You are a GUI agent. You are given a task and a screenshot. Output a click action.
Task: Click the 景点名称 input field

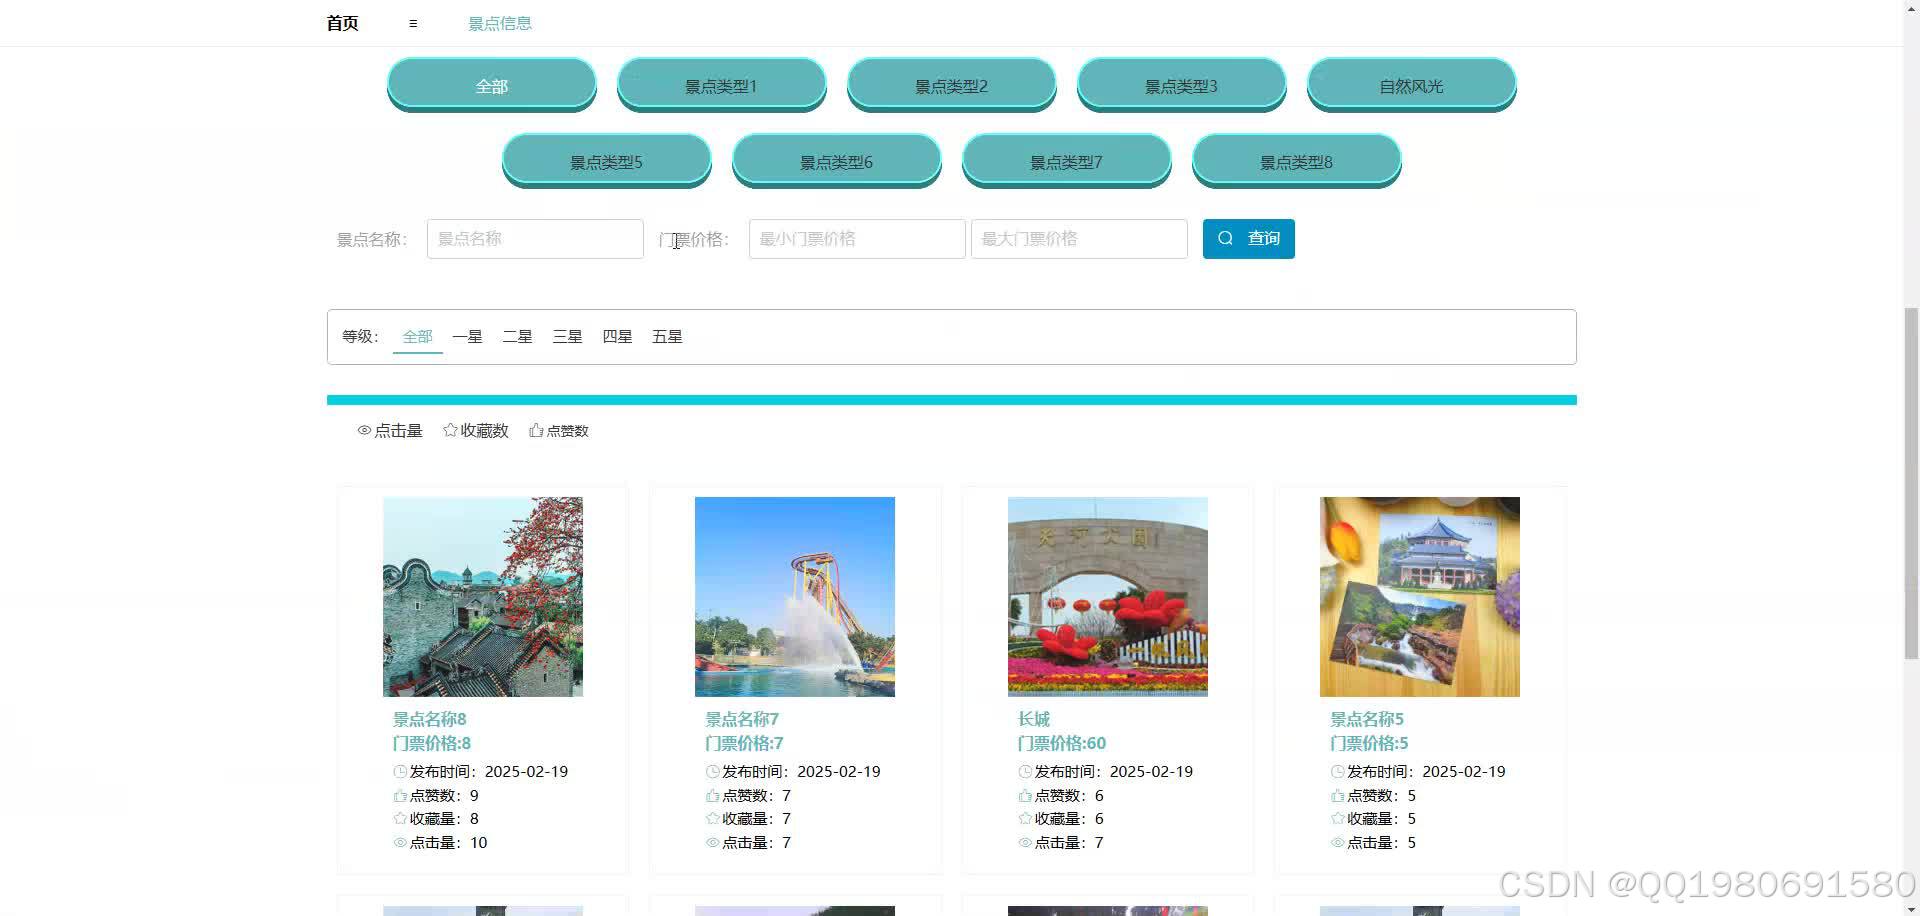[x=534, y=238]
